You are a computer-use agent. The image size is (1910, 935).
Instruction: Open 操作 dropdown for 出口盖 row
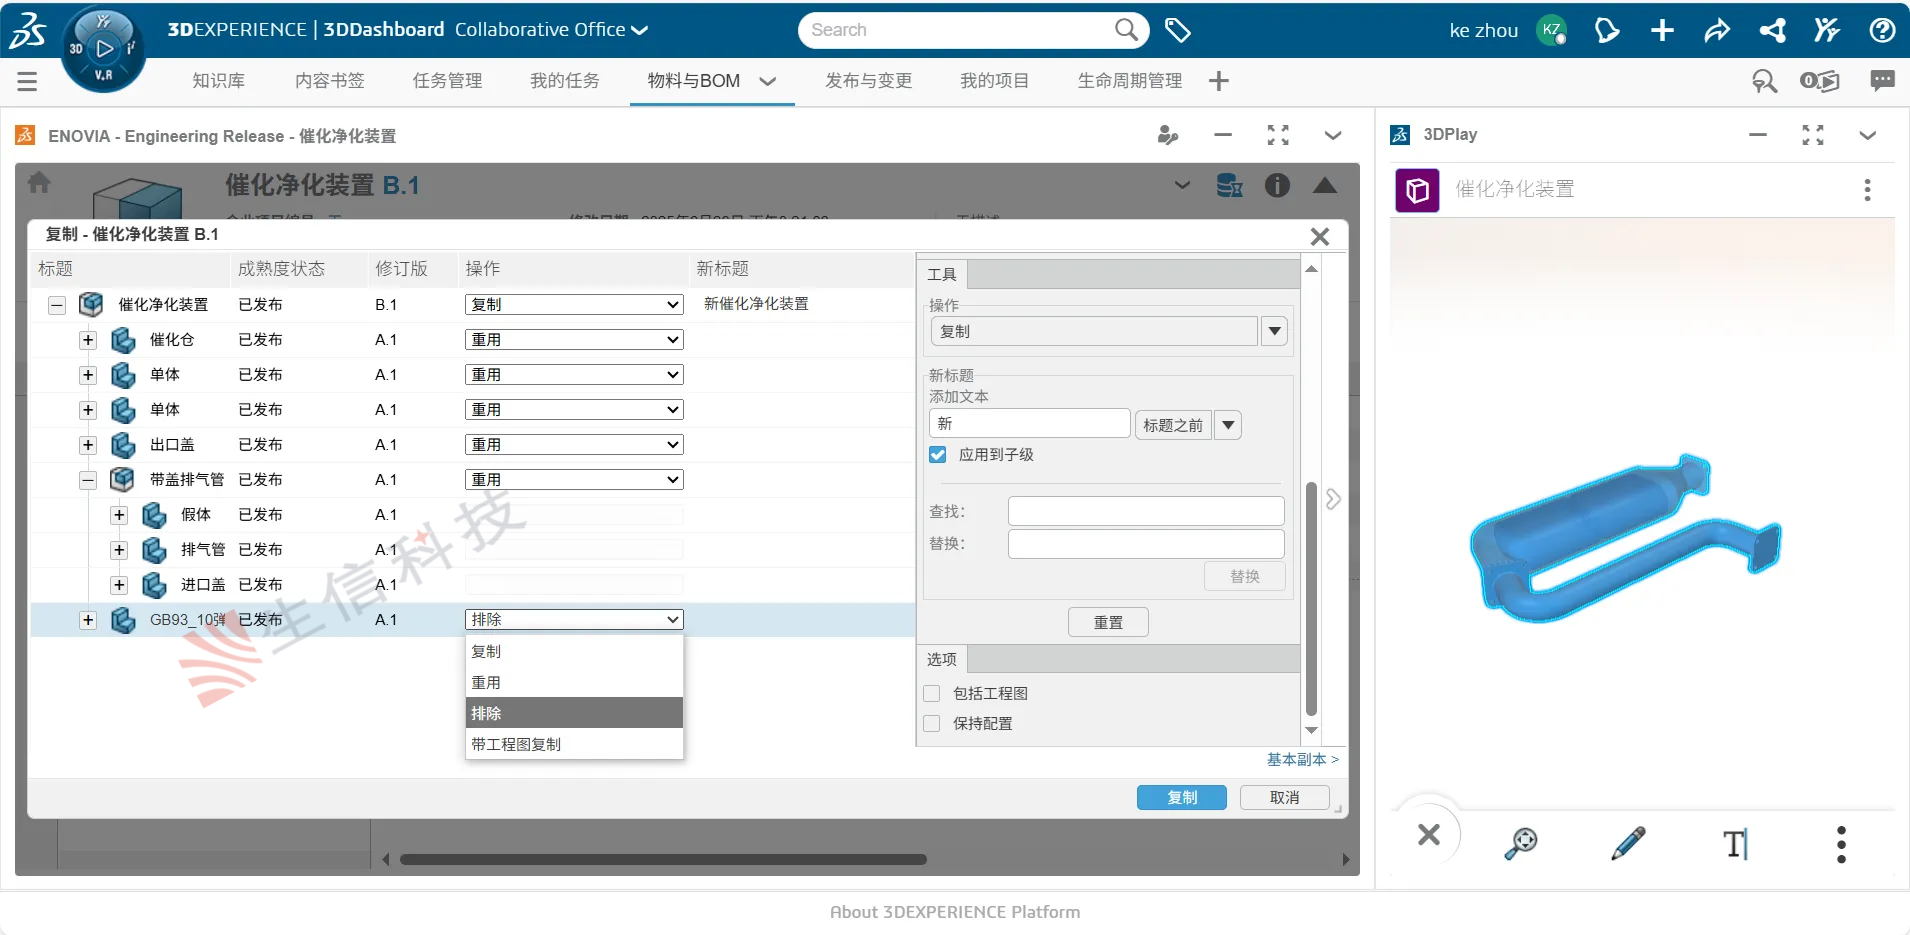pos(574,445)
